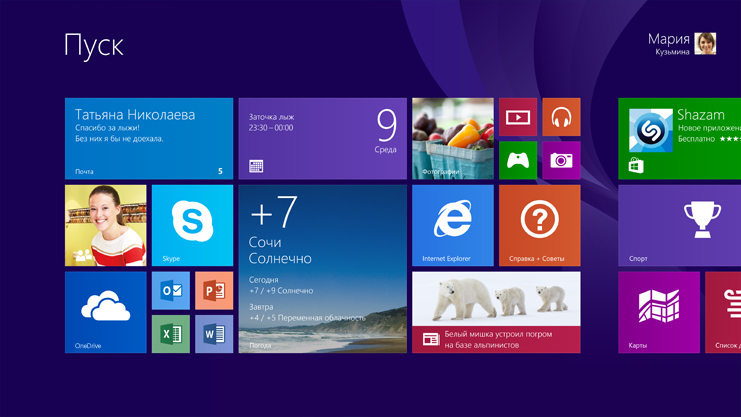Open the People tile with woman photo

[x=105, y=226]
